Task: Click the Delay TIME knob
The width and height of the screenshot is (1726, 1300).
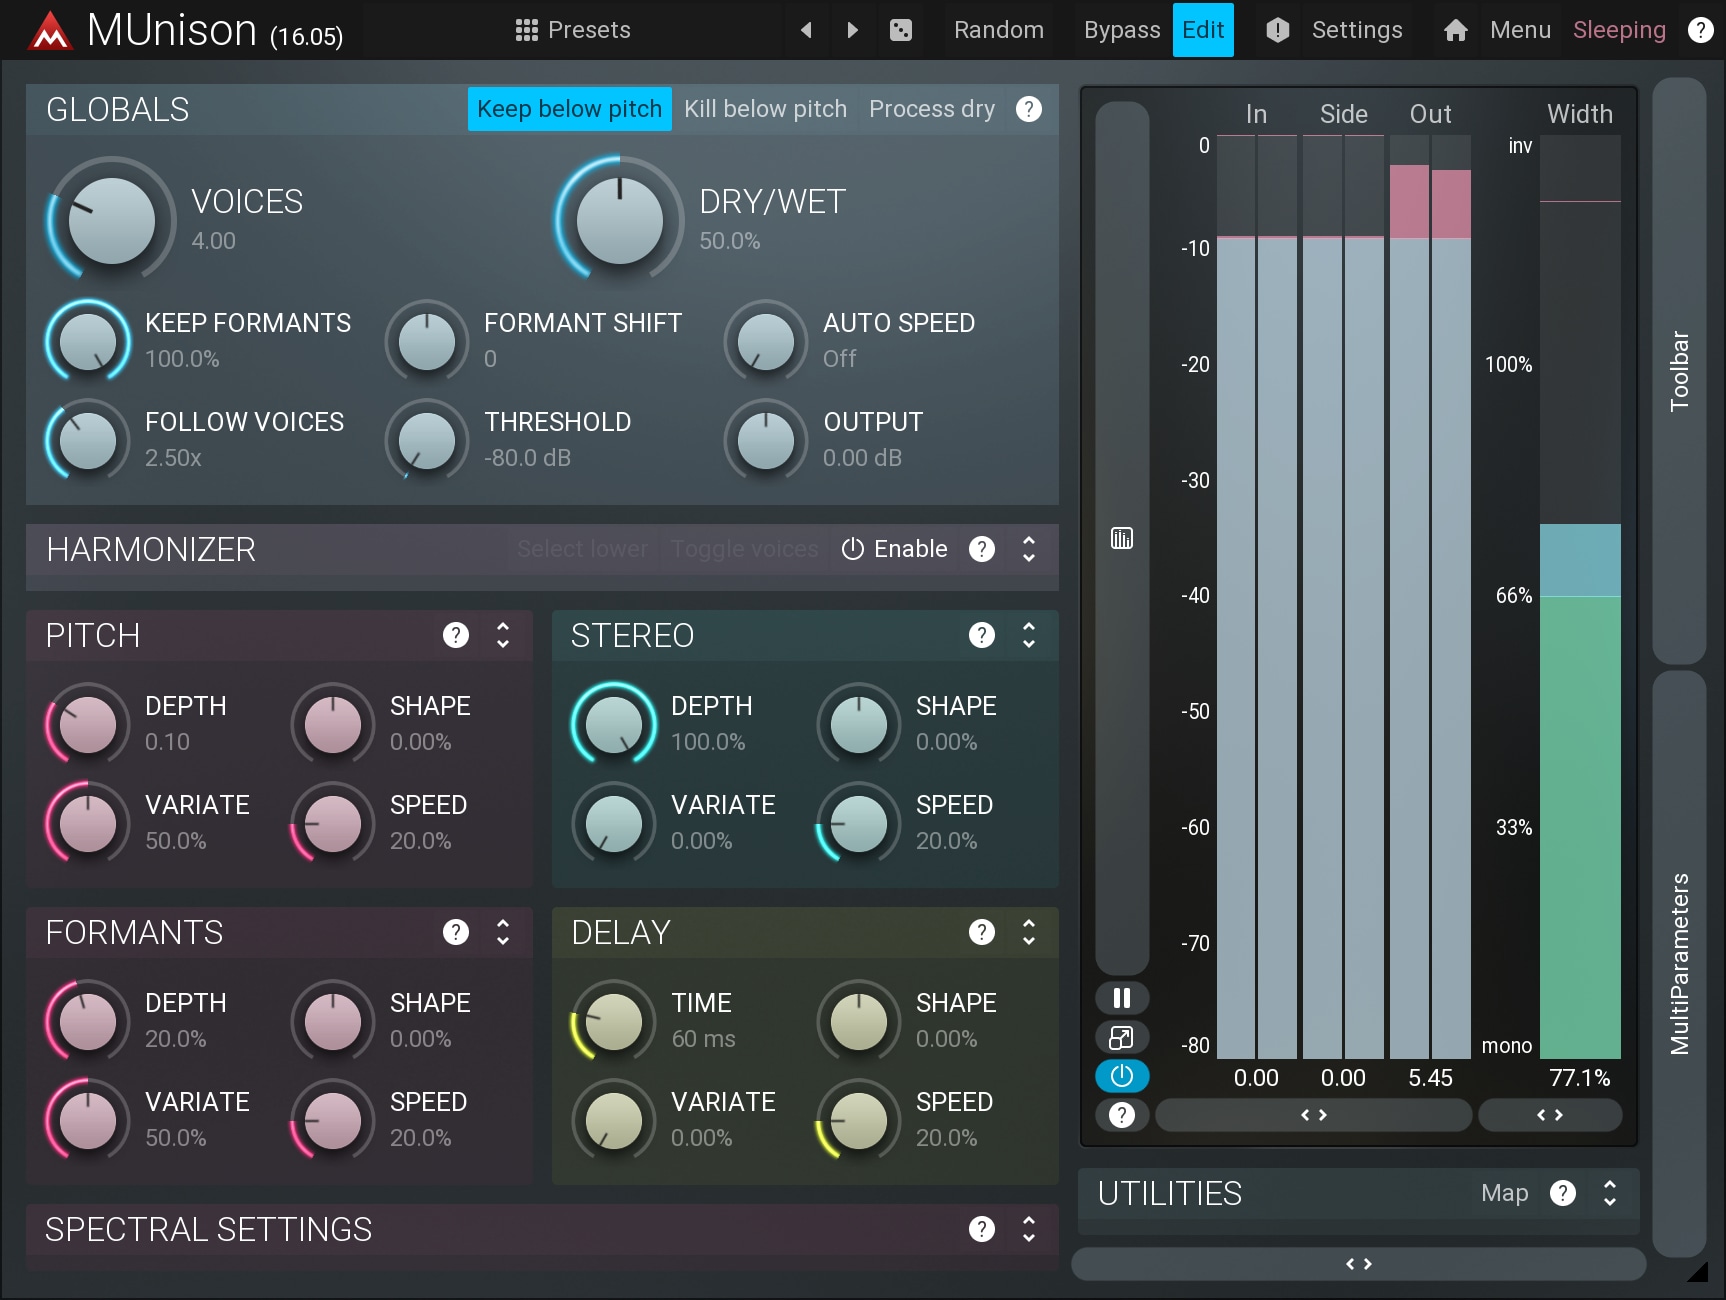Action: [x=614, y=1022]
